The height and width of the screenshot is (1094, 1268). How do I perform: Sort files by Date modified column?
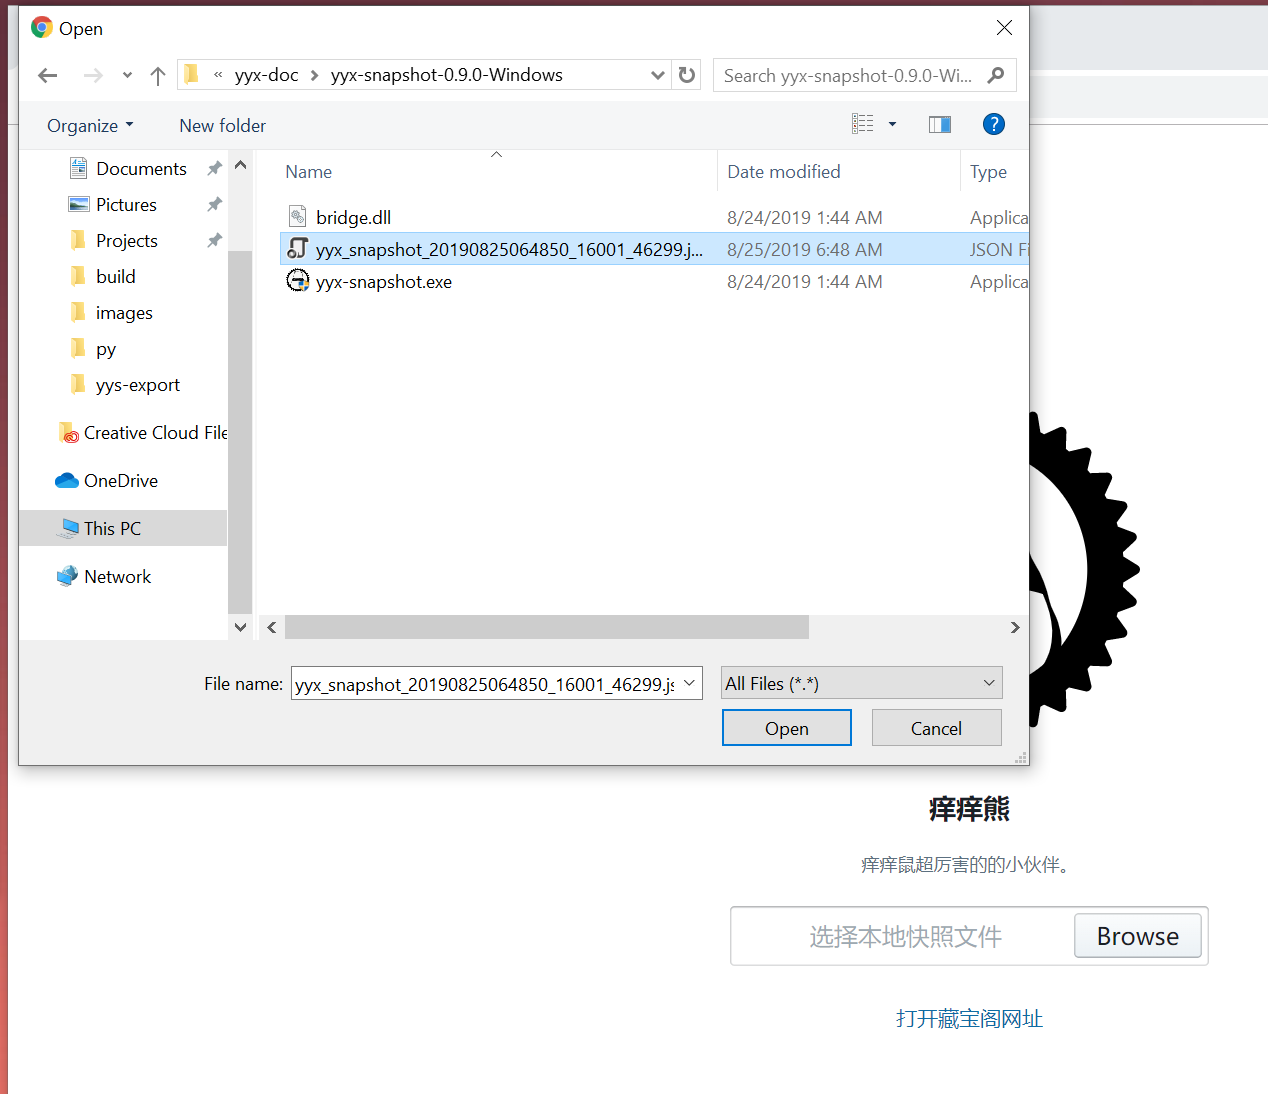783,172
